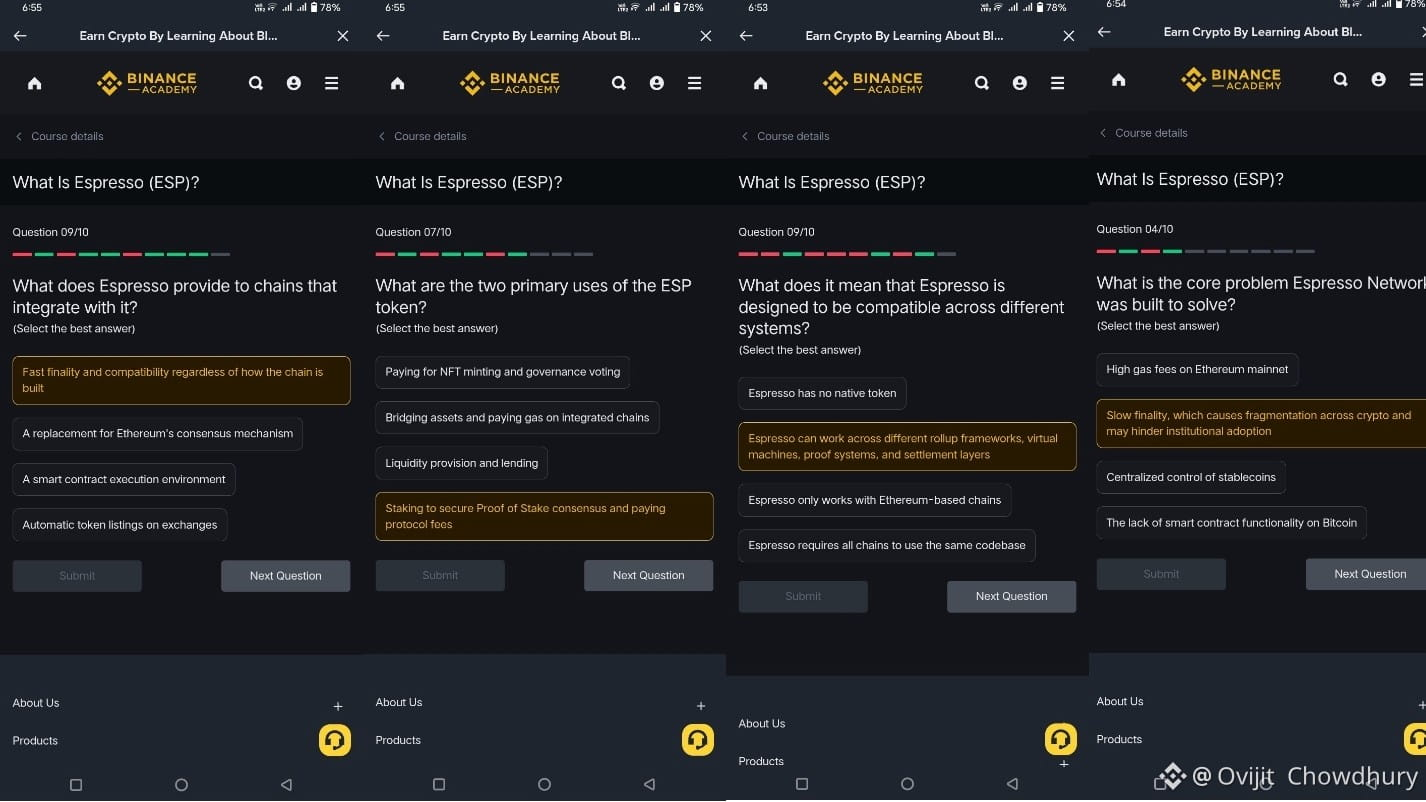
Task: Open search on "provide to chains" question screen
Action: [256, 83]
